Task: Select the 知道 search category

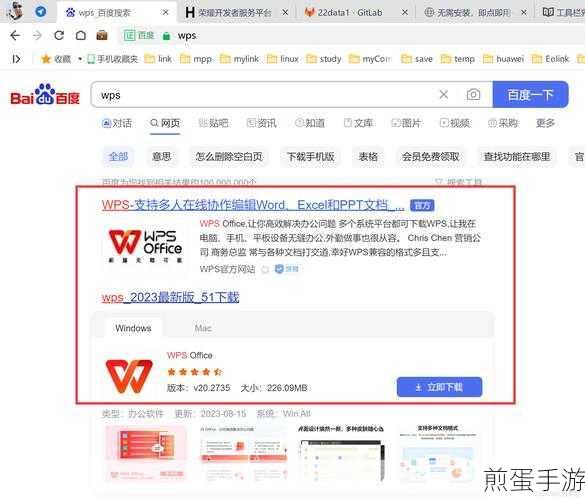Action: pyautogui.click(x=310, y=123)
